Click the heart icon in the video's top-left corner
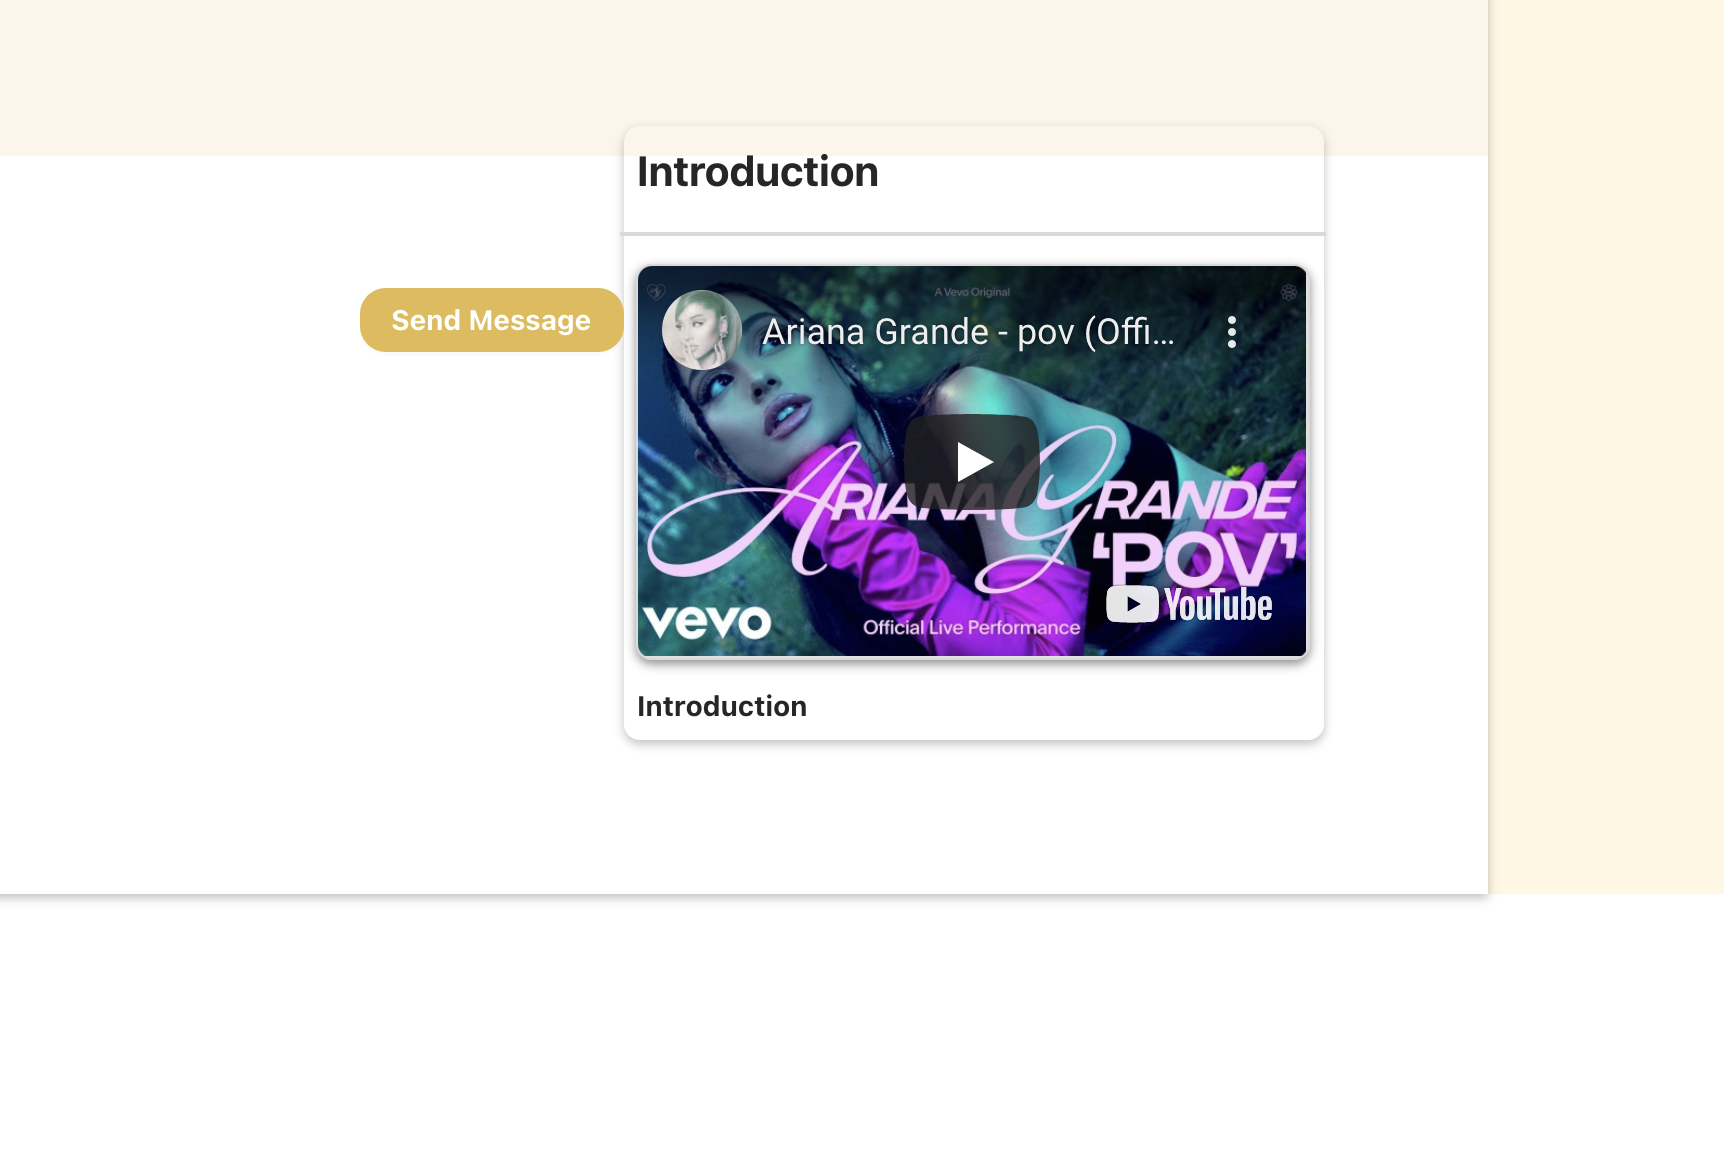This screenshot has width=1724, height=1152. [x=656, y=292]
